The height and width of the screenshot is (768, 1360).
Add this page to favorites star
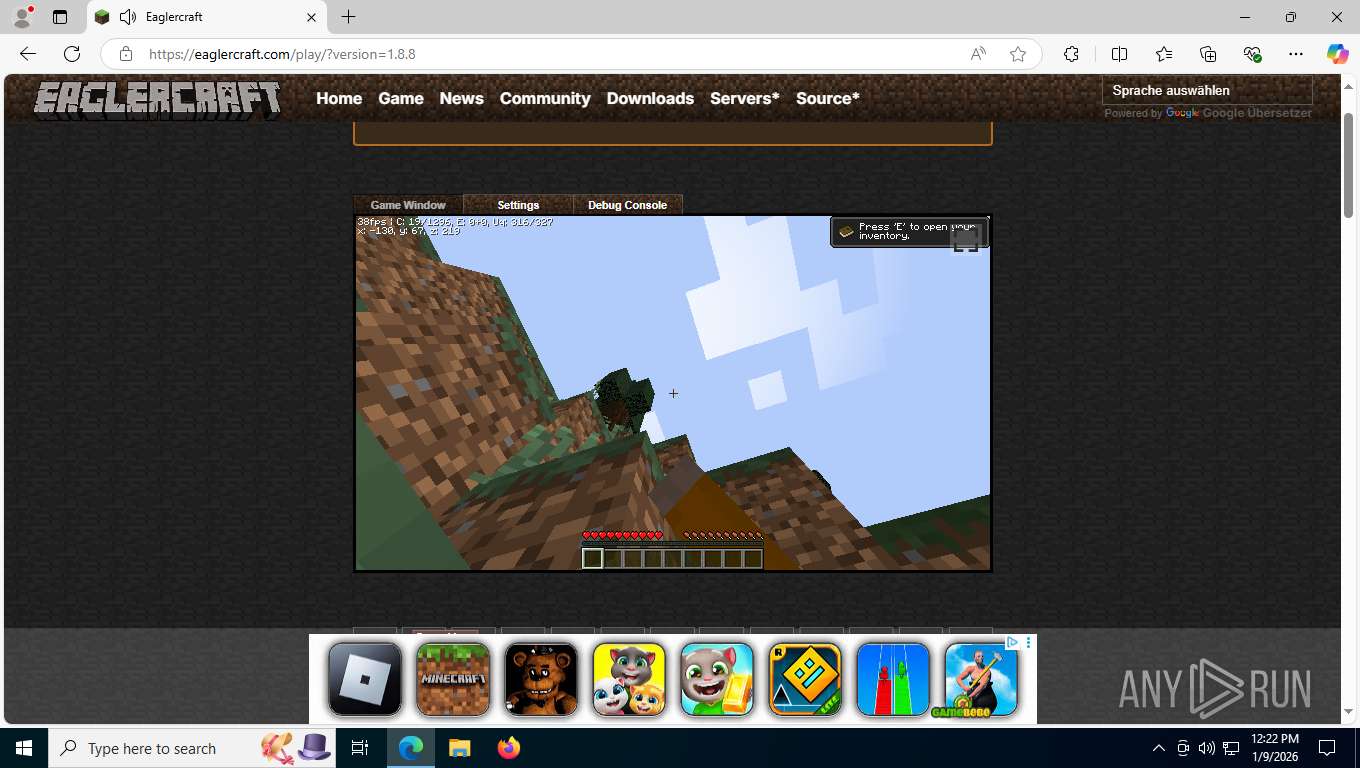(1018, 54)
